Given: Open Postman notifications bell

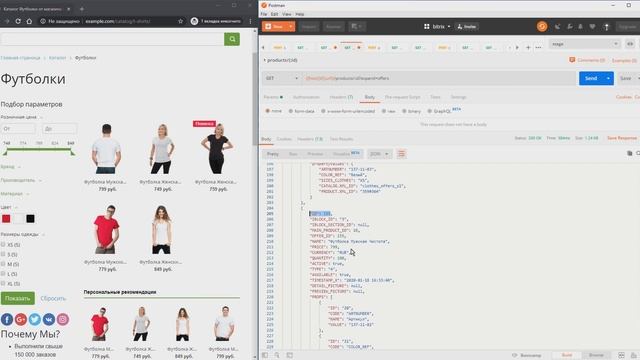Looking at the screenshot, I should click(x=580, y=27).
